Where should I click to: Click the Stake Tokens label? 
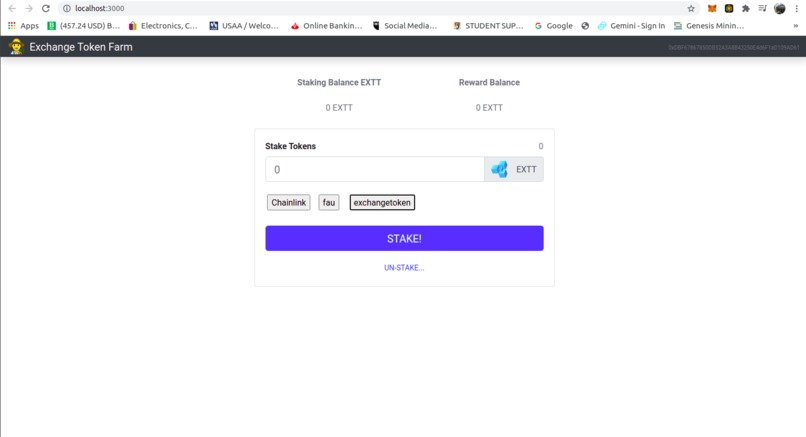(x=290, y=146)
